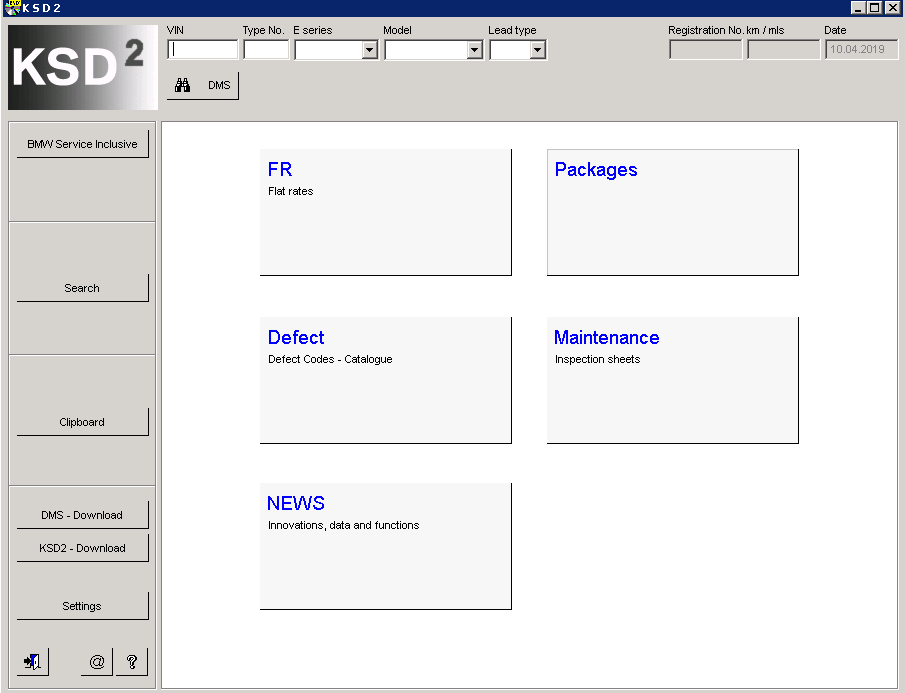Minimize the KSD2 window

(858, 8)
